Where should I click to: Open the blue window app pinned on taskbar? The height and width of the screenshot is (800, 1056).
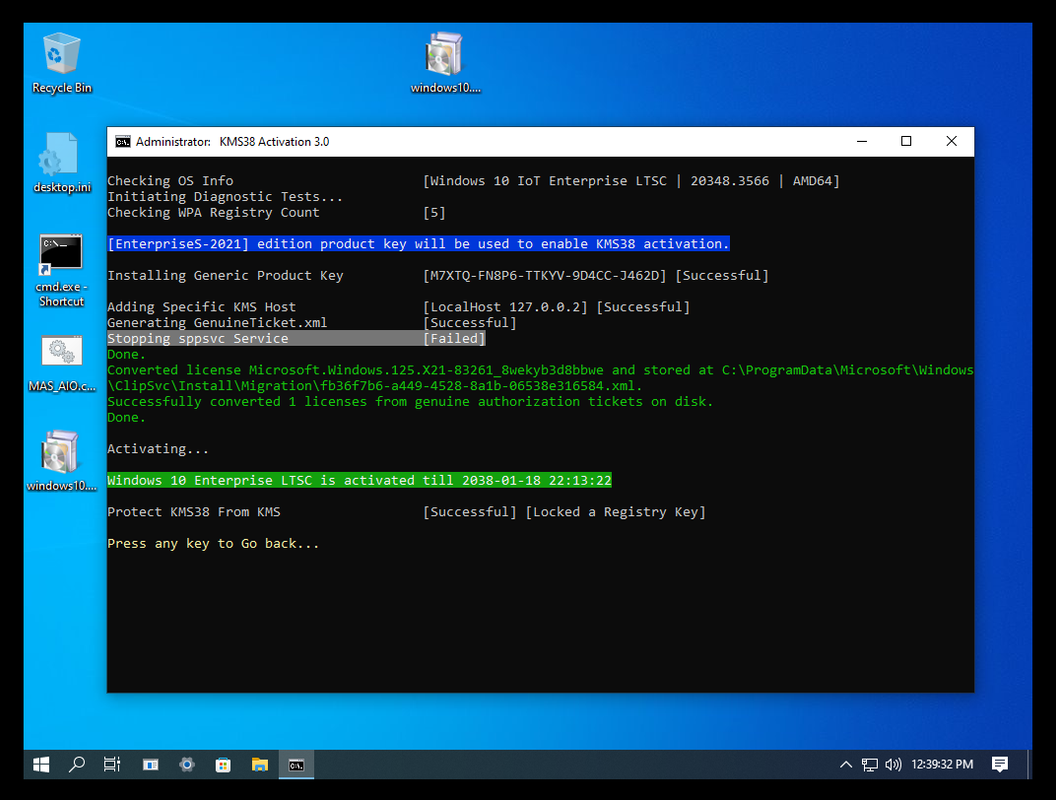(151, 764)
